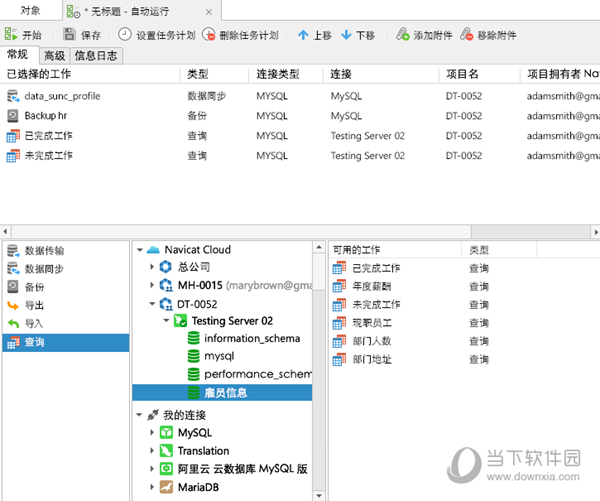Click Add Attachment (添加附件) icon

403,34
